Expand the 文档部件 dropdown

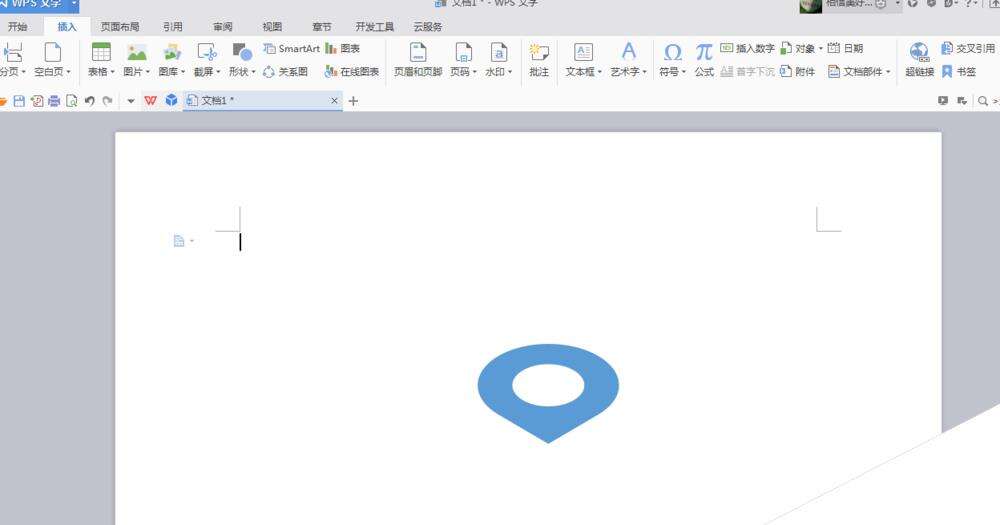point(888,72)
